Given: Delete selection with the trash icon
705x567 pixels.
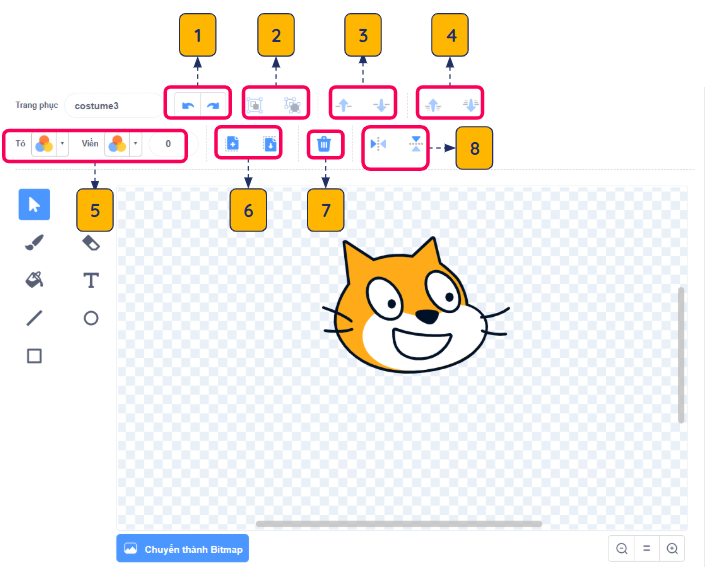Looking at the screenshot, I should (324, 144).
